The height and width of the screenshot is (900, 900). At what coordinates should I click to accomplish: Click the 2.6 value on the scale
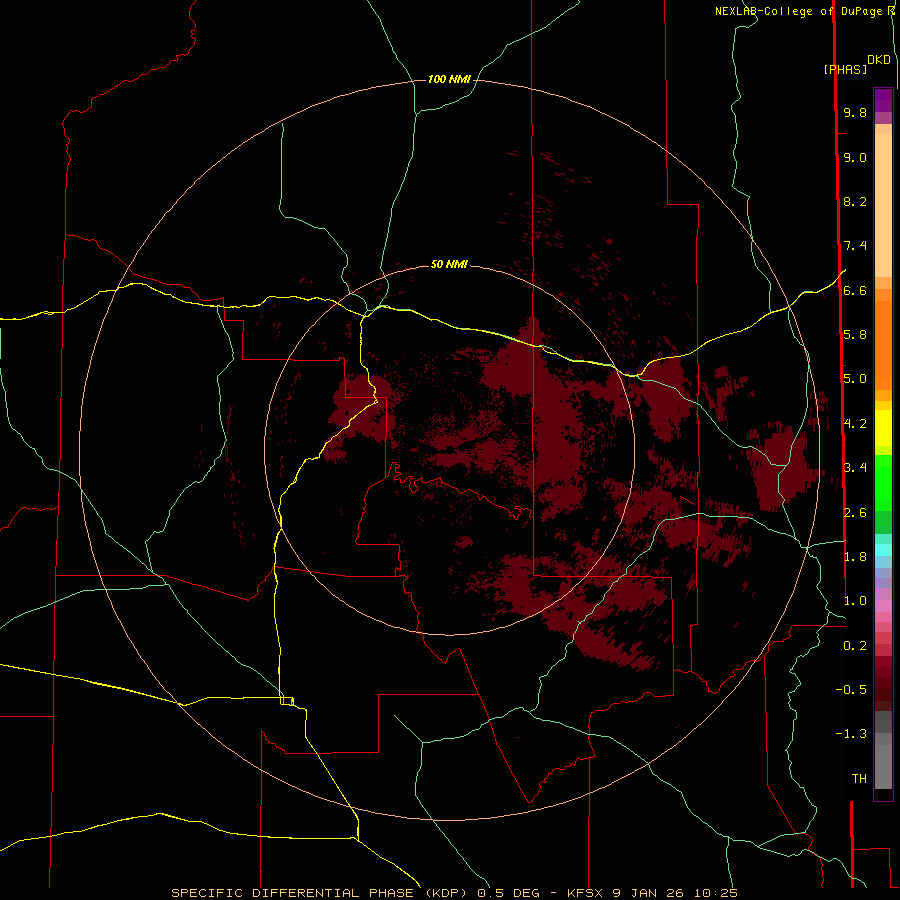pos(855,512)
